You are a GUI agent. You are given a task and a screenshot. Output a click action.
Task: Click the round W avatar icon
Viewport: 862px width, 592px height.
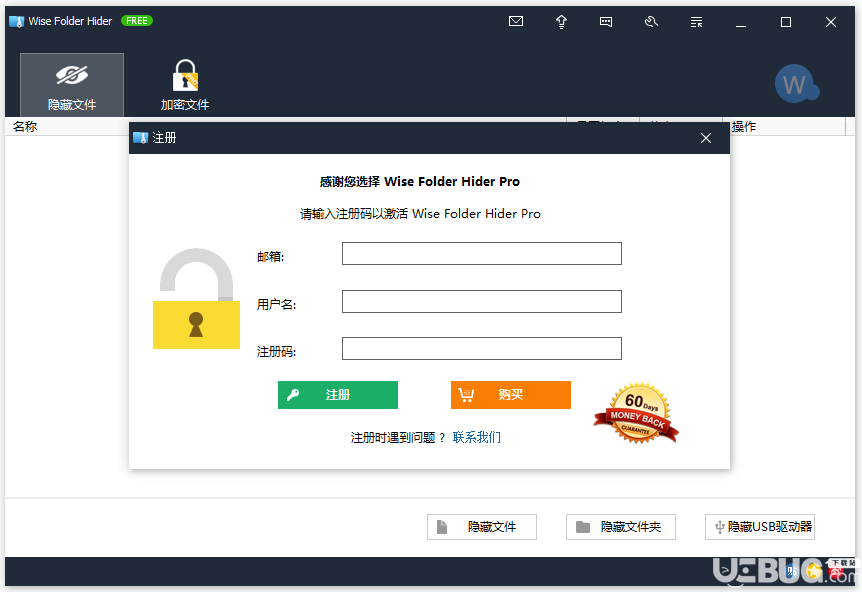797,84
